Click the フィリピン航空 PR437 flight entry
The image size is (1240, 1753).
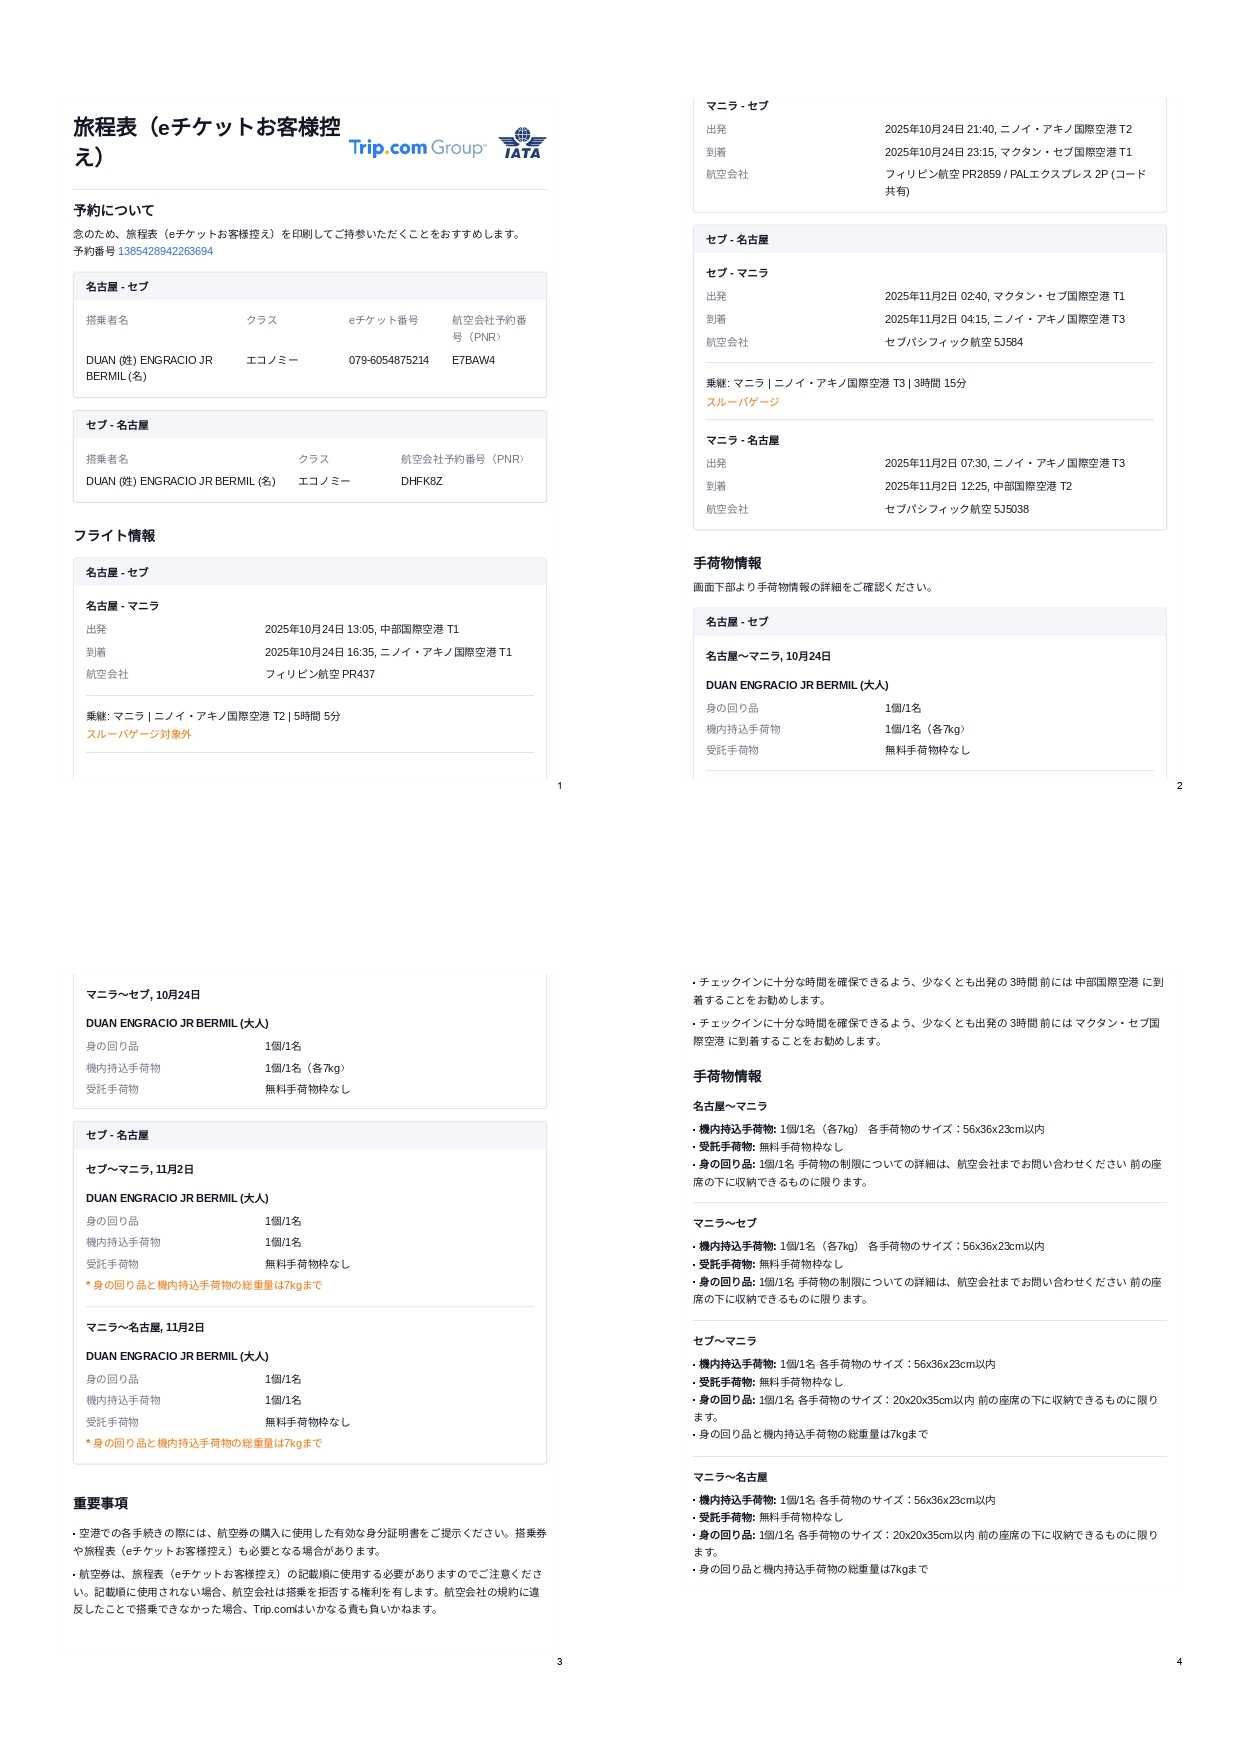point(319,674)
